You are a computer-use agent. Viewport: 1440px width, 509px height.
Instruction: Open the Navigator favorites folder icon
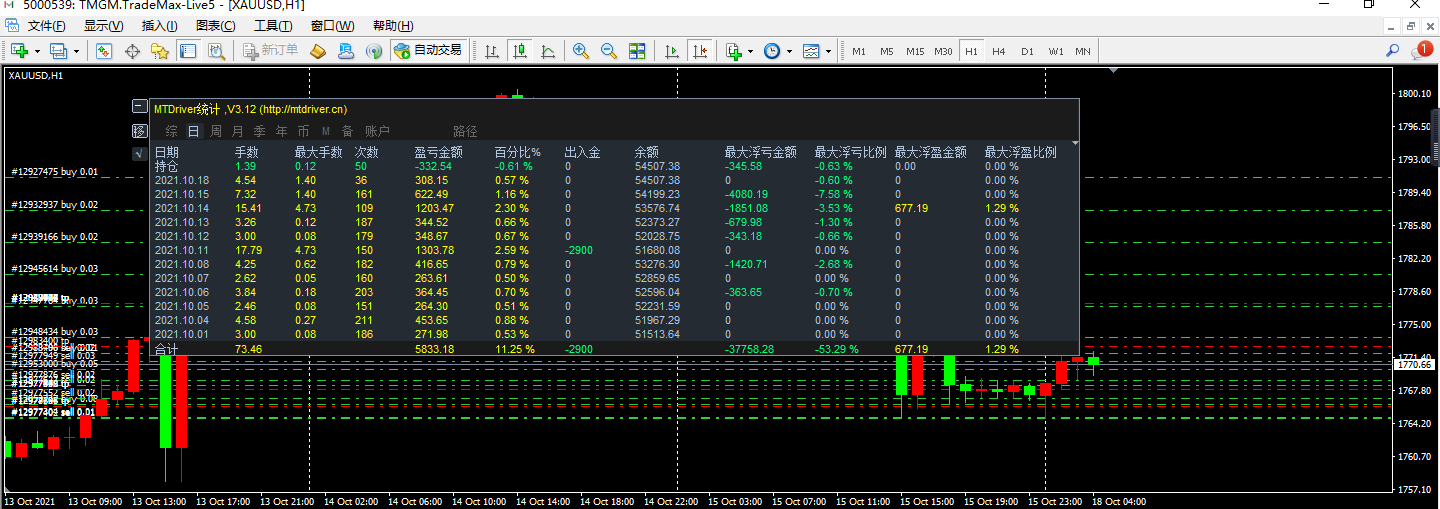click(160, 51)
